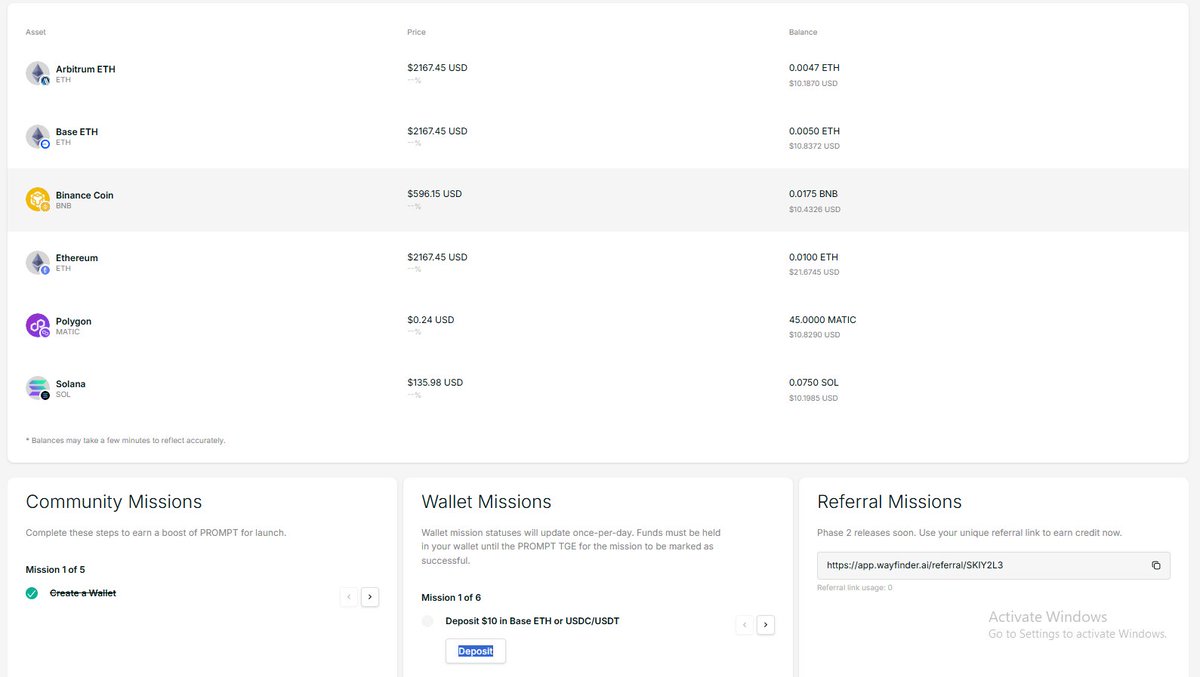Click the $21.6745 USD value
Image resolution: width=1200 pixels, height=677 pixels.
tap(814, 272)
